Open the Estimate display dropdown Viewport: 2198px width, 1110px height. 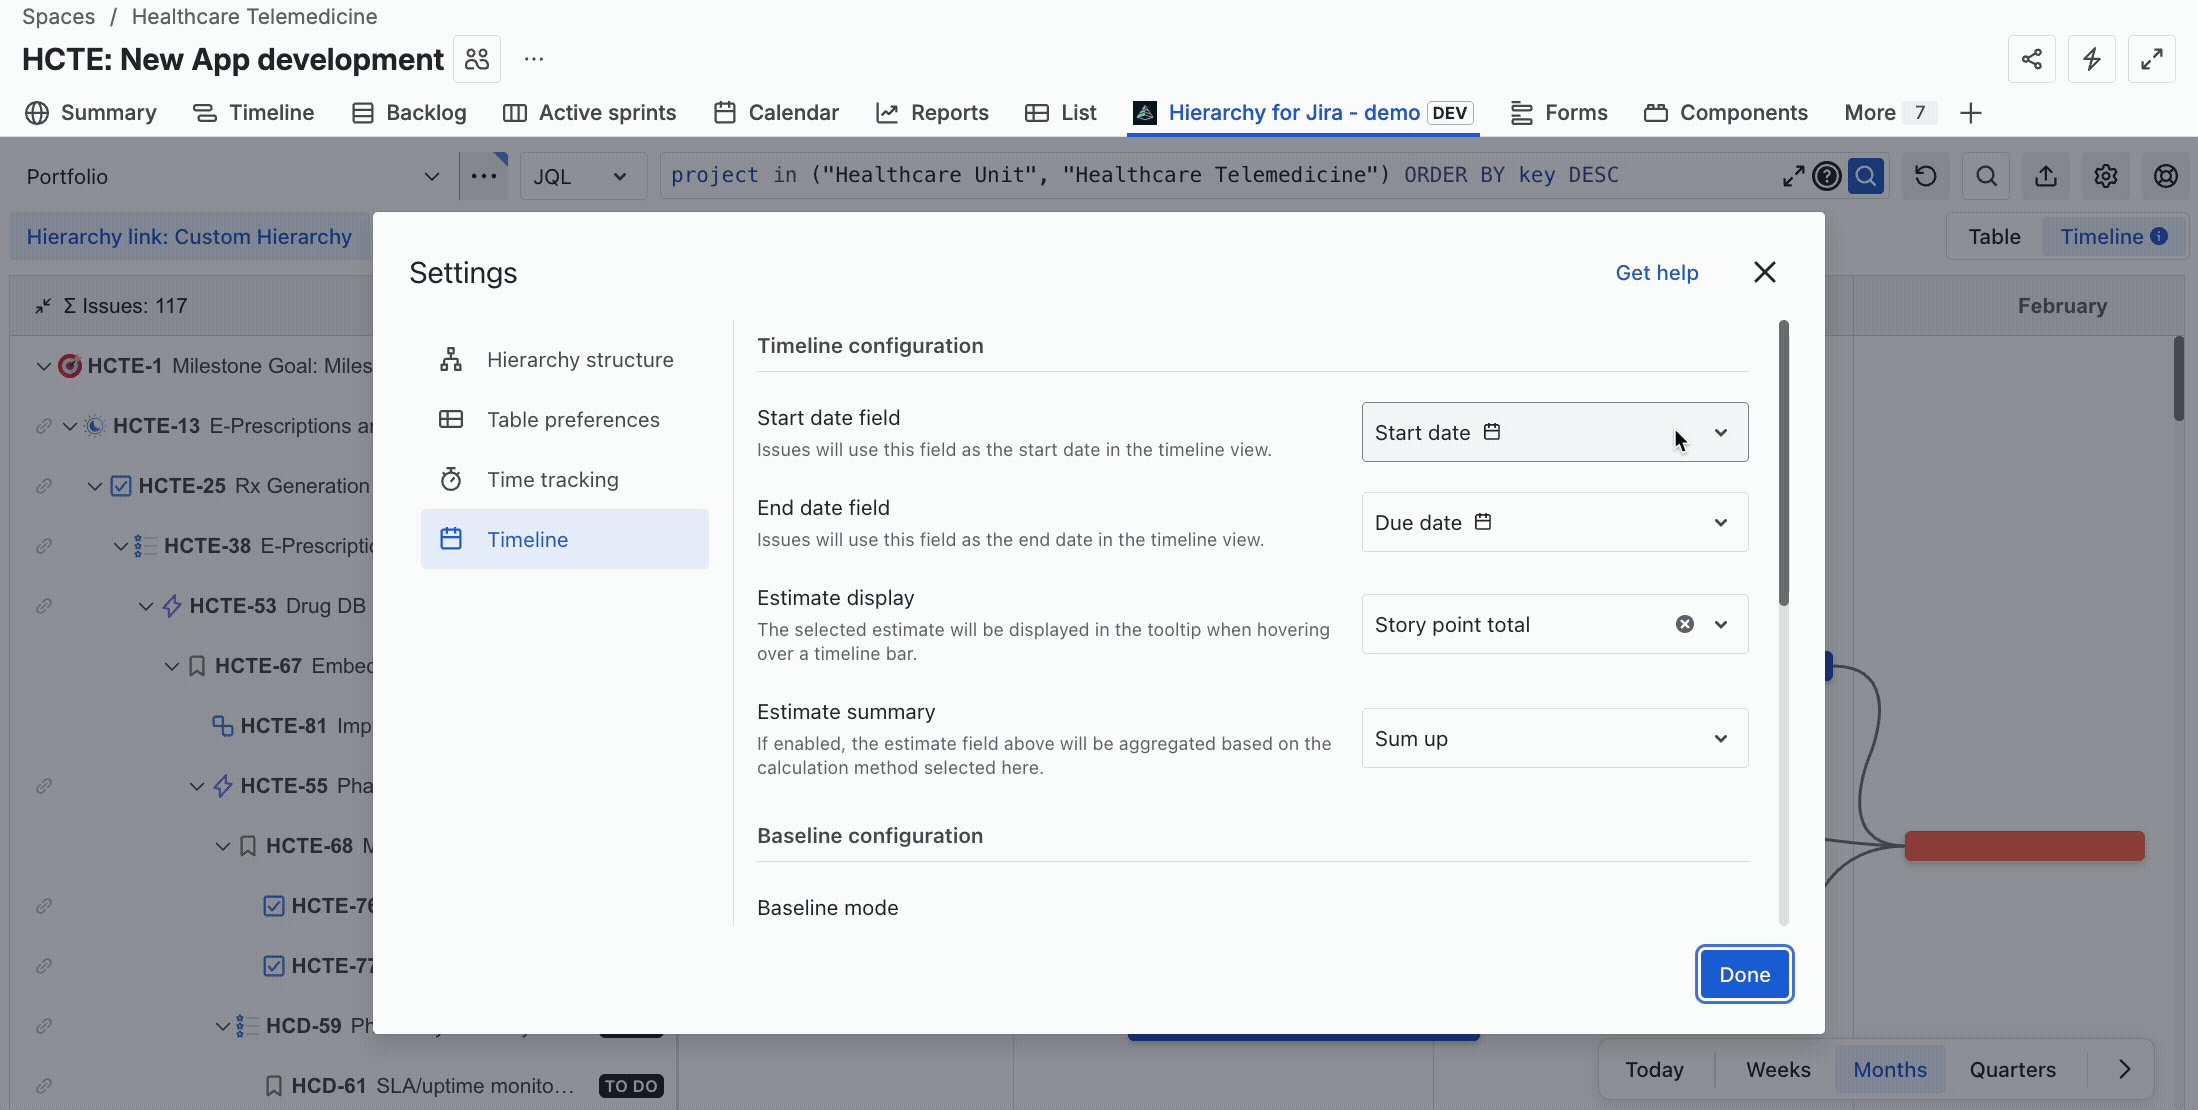coord(1555,624)
